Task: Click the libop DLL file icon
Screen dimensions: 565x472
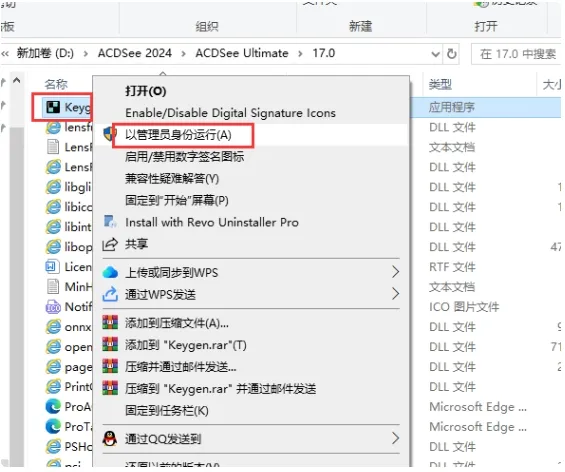Action: (53, 247)
